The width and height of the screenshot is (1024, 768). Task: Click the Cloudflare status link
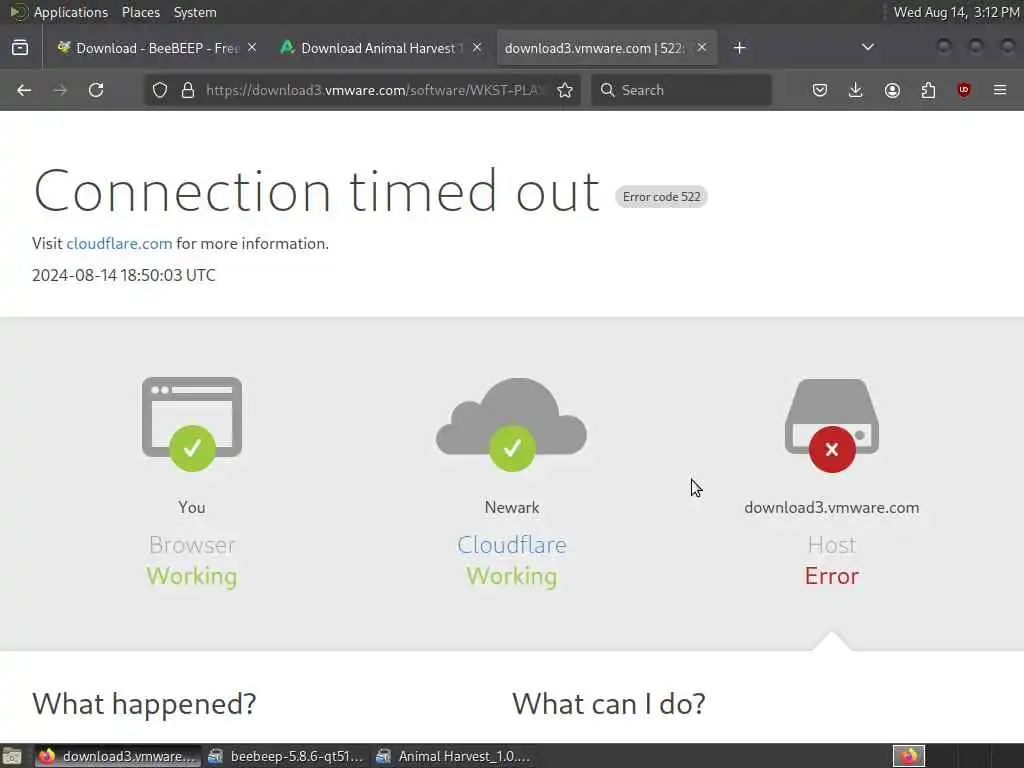tap(512, 545)
